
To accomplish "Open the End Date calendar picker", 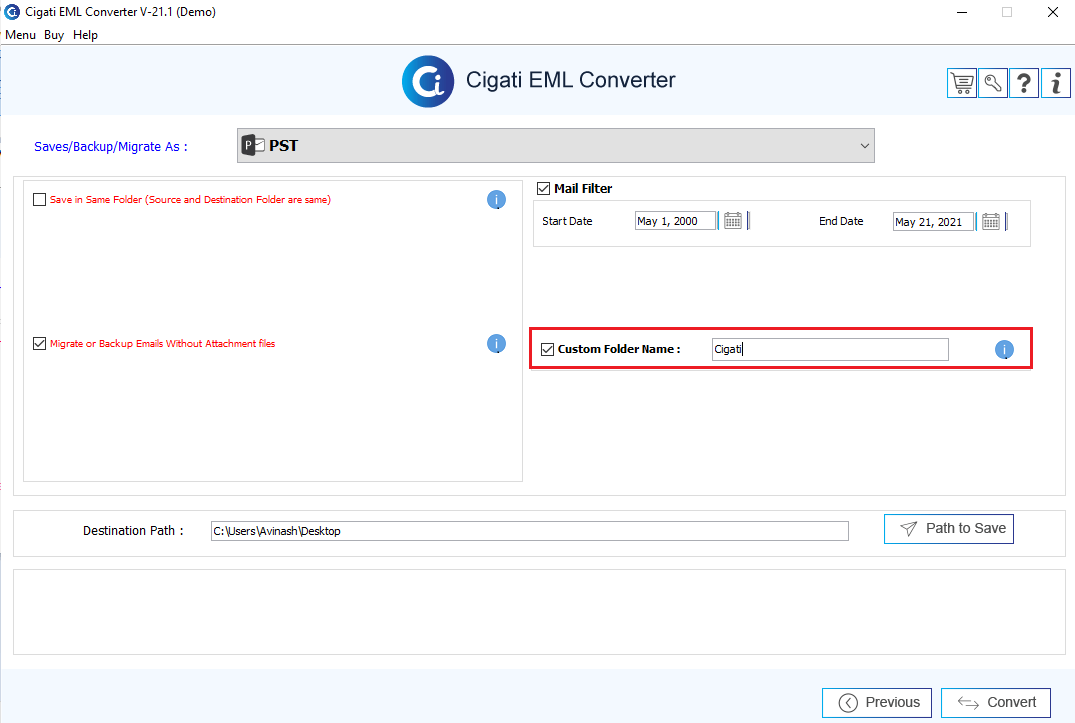I will (x=991, y=221).
